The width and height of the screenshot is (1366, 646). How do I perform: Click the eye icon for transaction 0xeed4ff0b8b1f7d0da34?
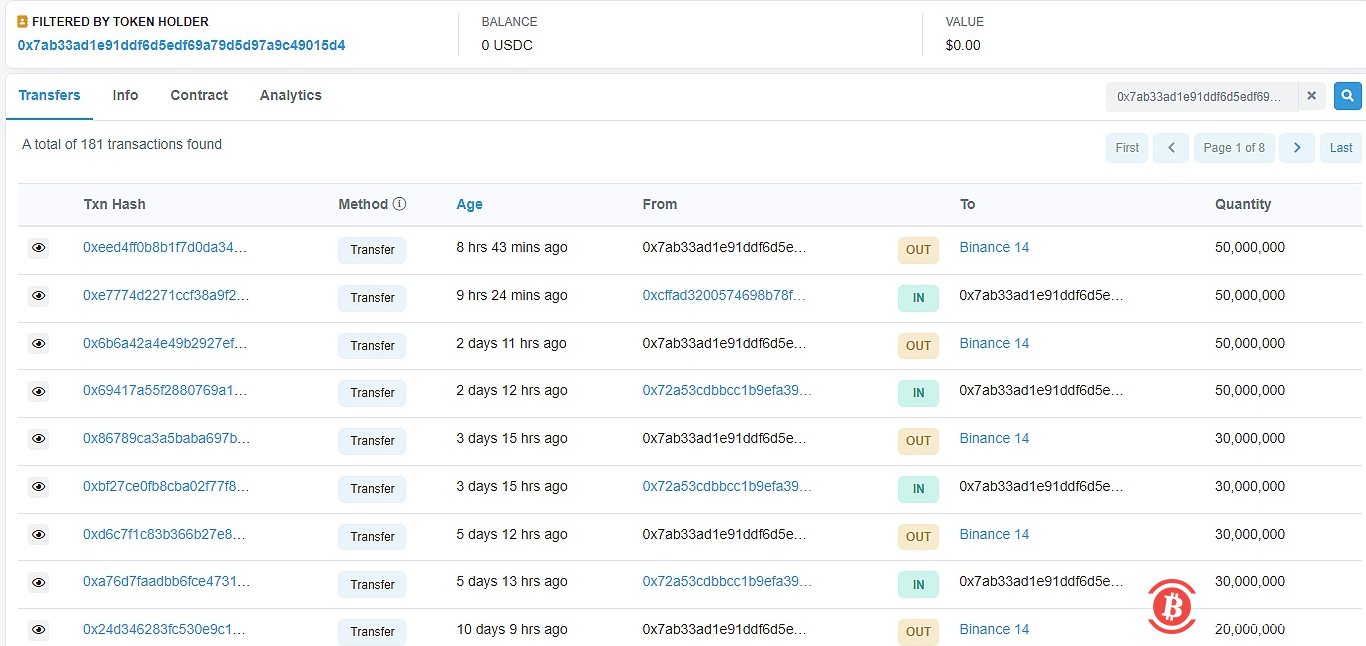38,248
